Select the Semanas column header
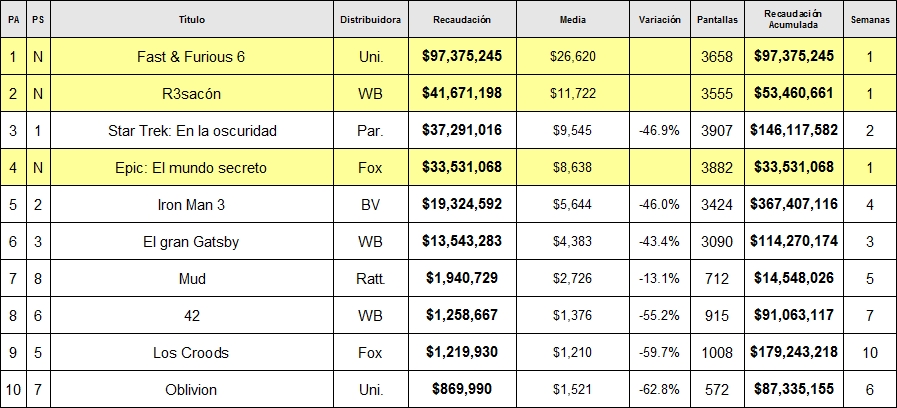Viewport: 897px width, 408px height. (869, 19)
